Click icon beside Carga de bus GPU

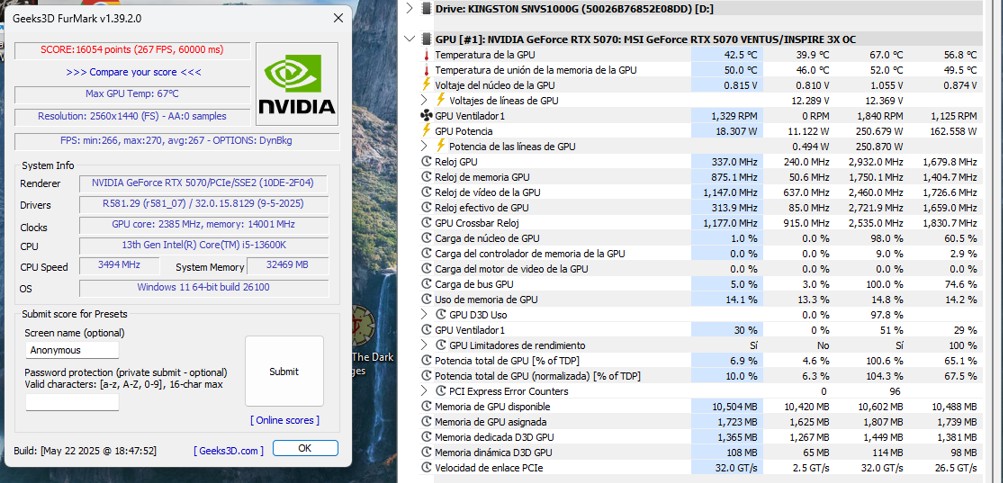(x=427, y=285)
